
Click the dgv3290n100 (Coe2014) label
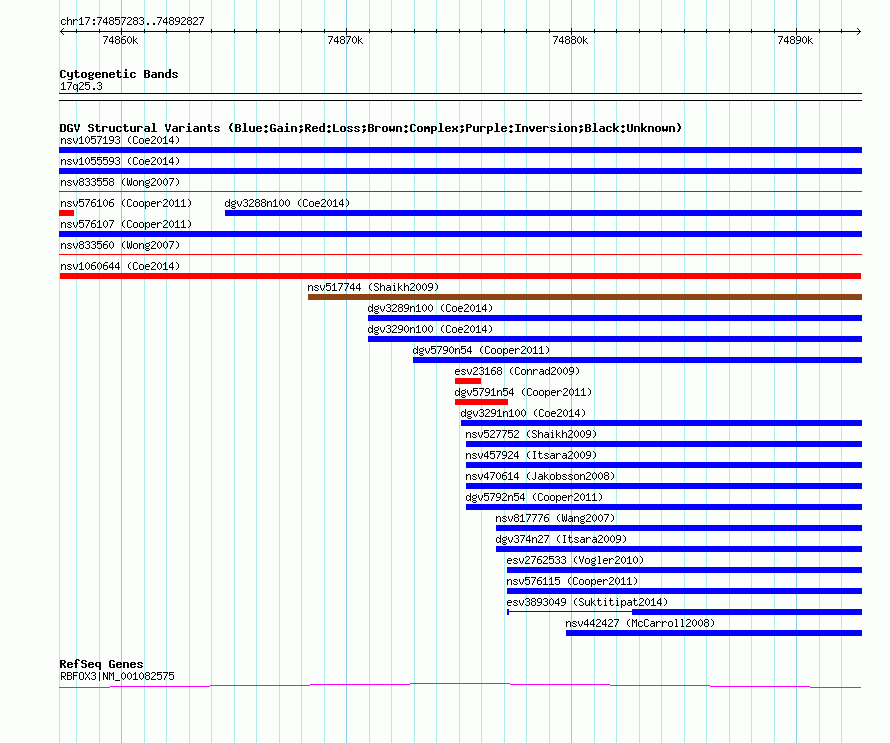point(430,329)
